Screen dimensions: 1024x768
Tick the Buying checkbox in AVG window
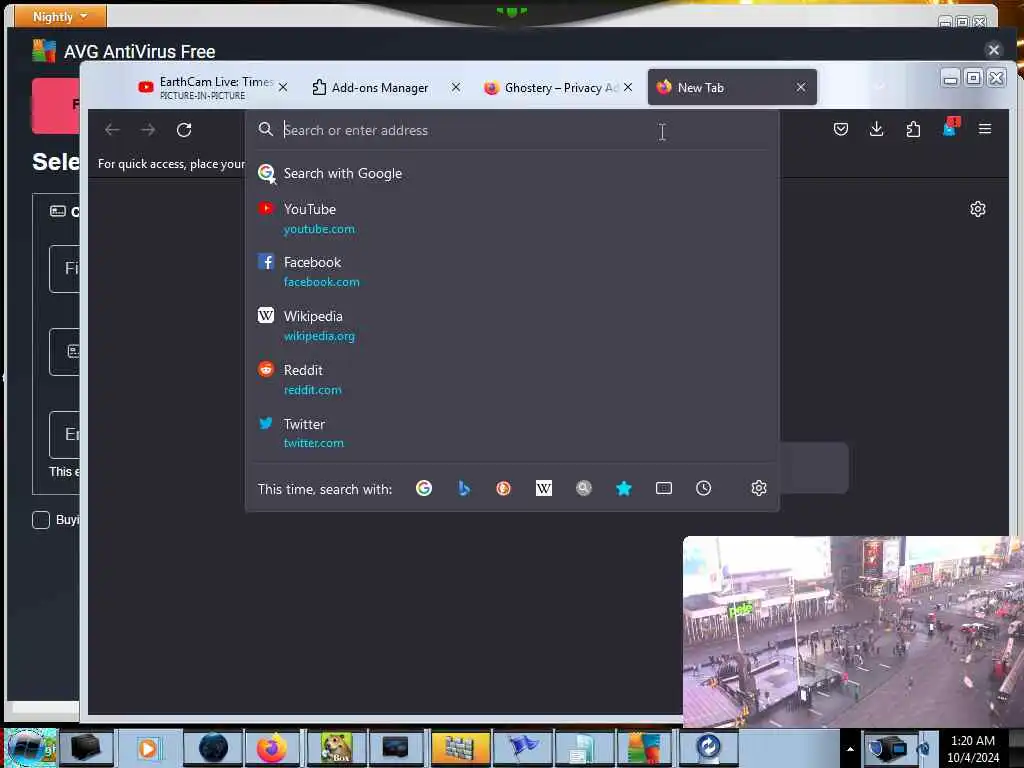click(x=41, y=520)
